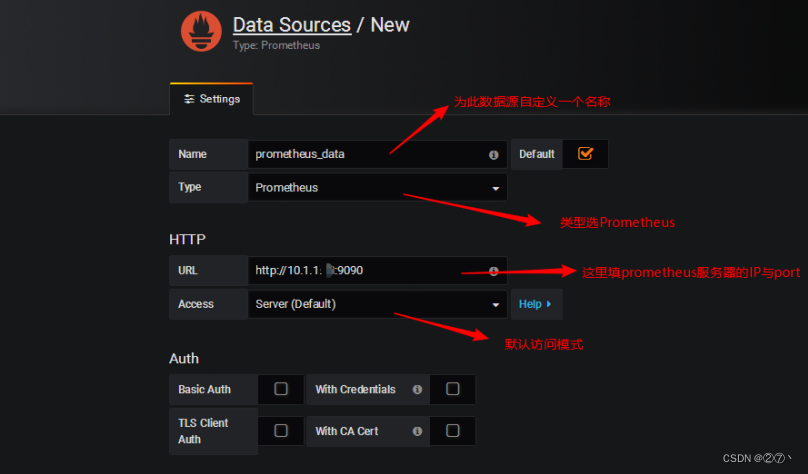Click the Name input field prometheus_data
Screen dimensions: 808x474
(378, 154)
